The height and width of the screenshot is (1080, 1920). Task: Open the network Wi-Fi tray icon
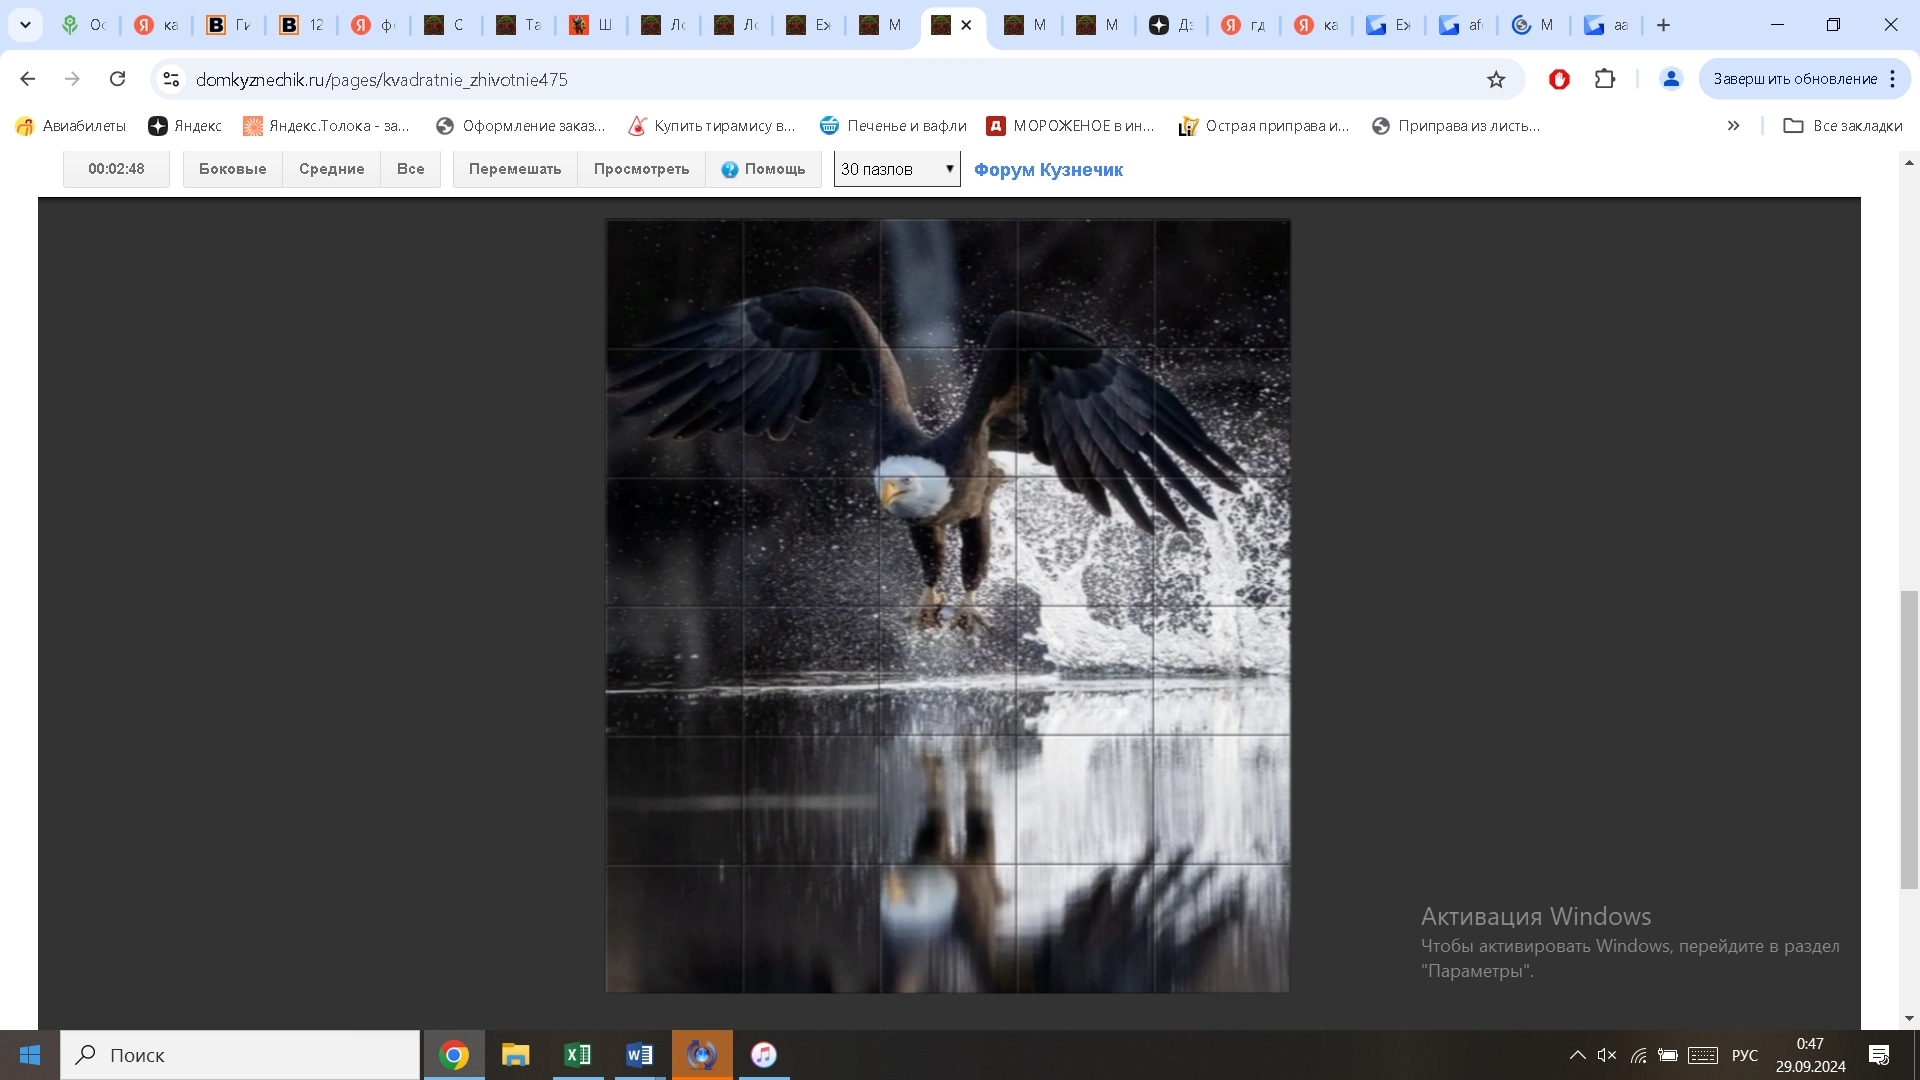click(x=1638, y=1055)
